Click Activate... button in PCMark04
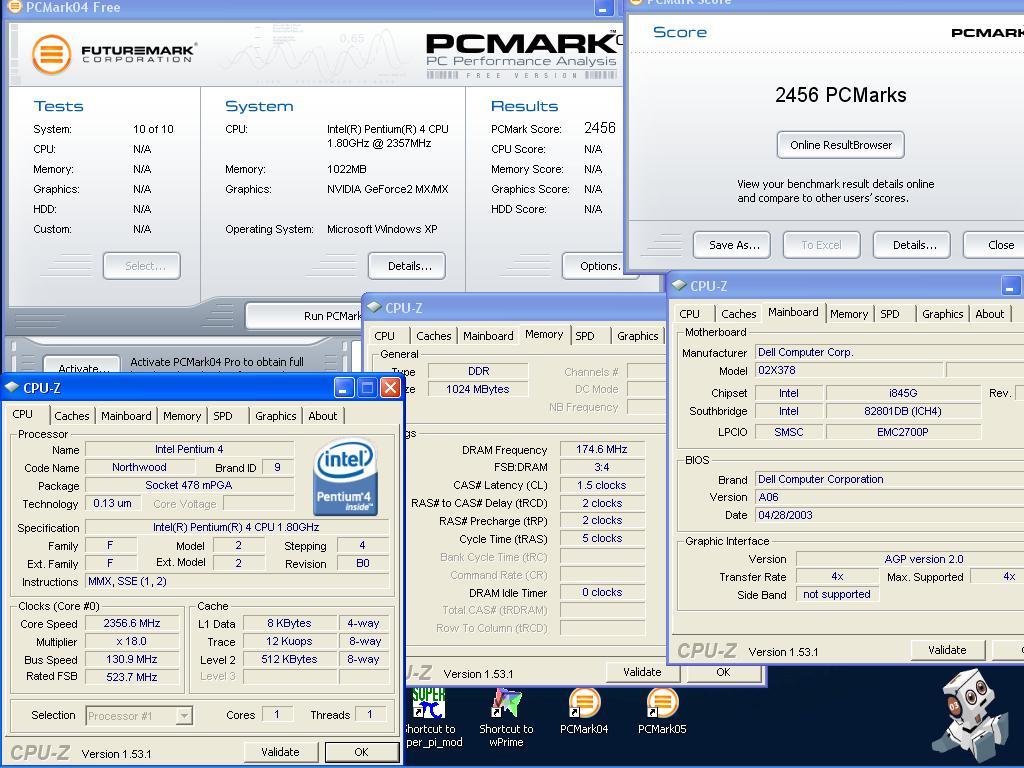This screenshot has width=1024, height=768. pos(82,366)
